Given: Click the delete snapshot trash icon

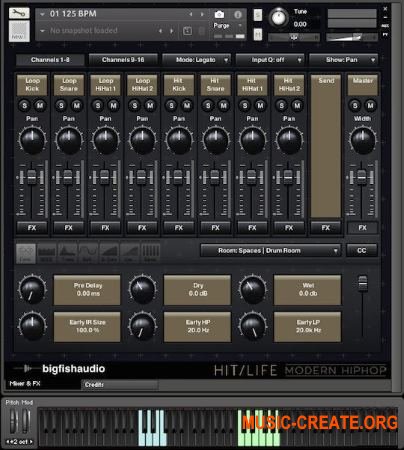Looking at the screenshot, I should tap(202, 31).
